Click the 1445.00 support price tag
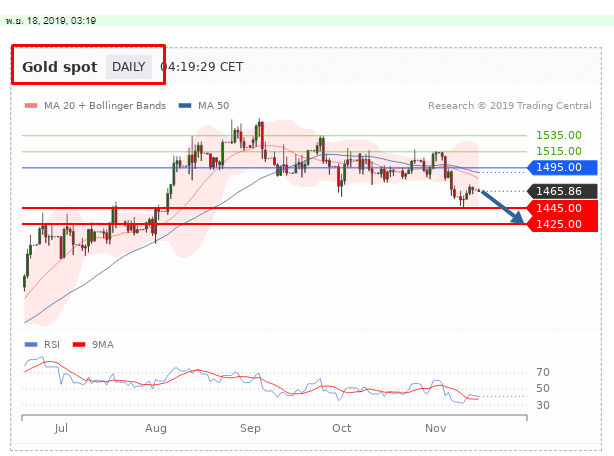The image size is (614, 456). tap(562, 208)
